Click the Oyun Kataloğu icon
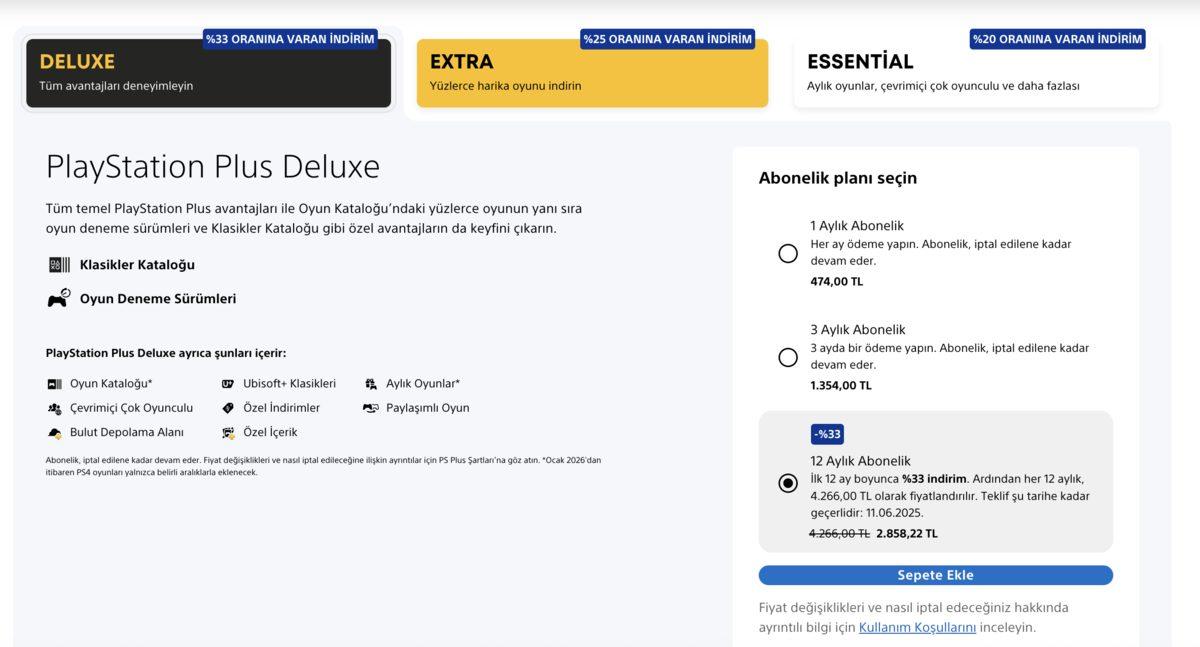 55,383
